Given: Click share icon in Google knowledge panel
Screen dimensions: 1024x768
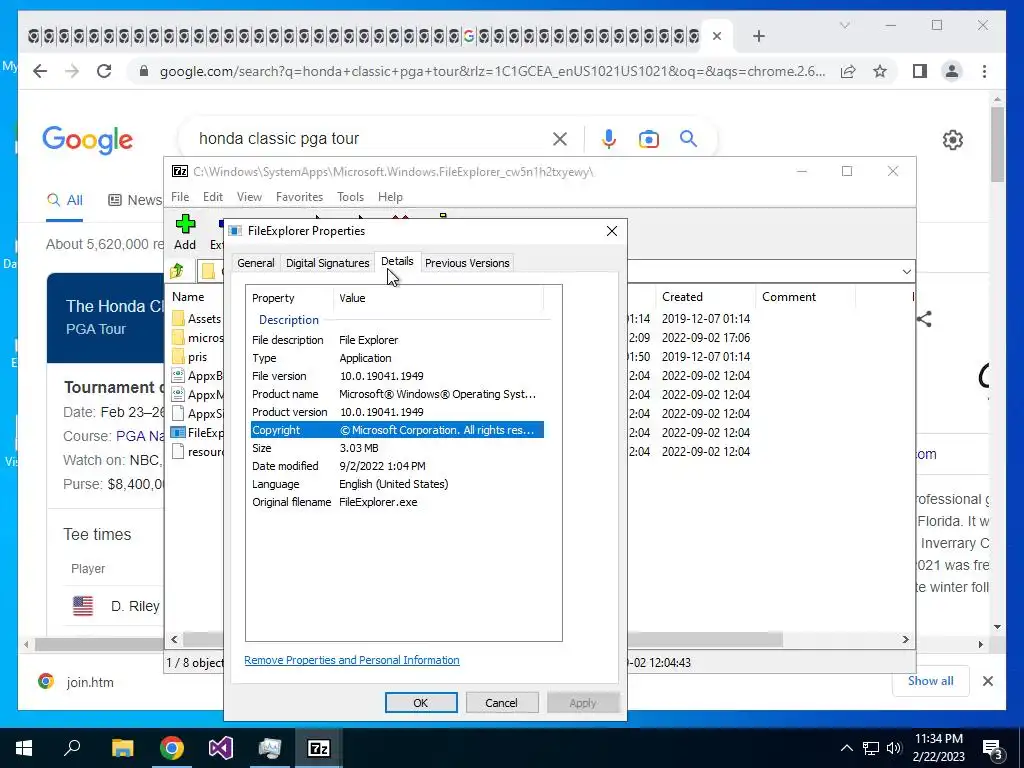Looking at the screenshot, I should click(923, 319).
